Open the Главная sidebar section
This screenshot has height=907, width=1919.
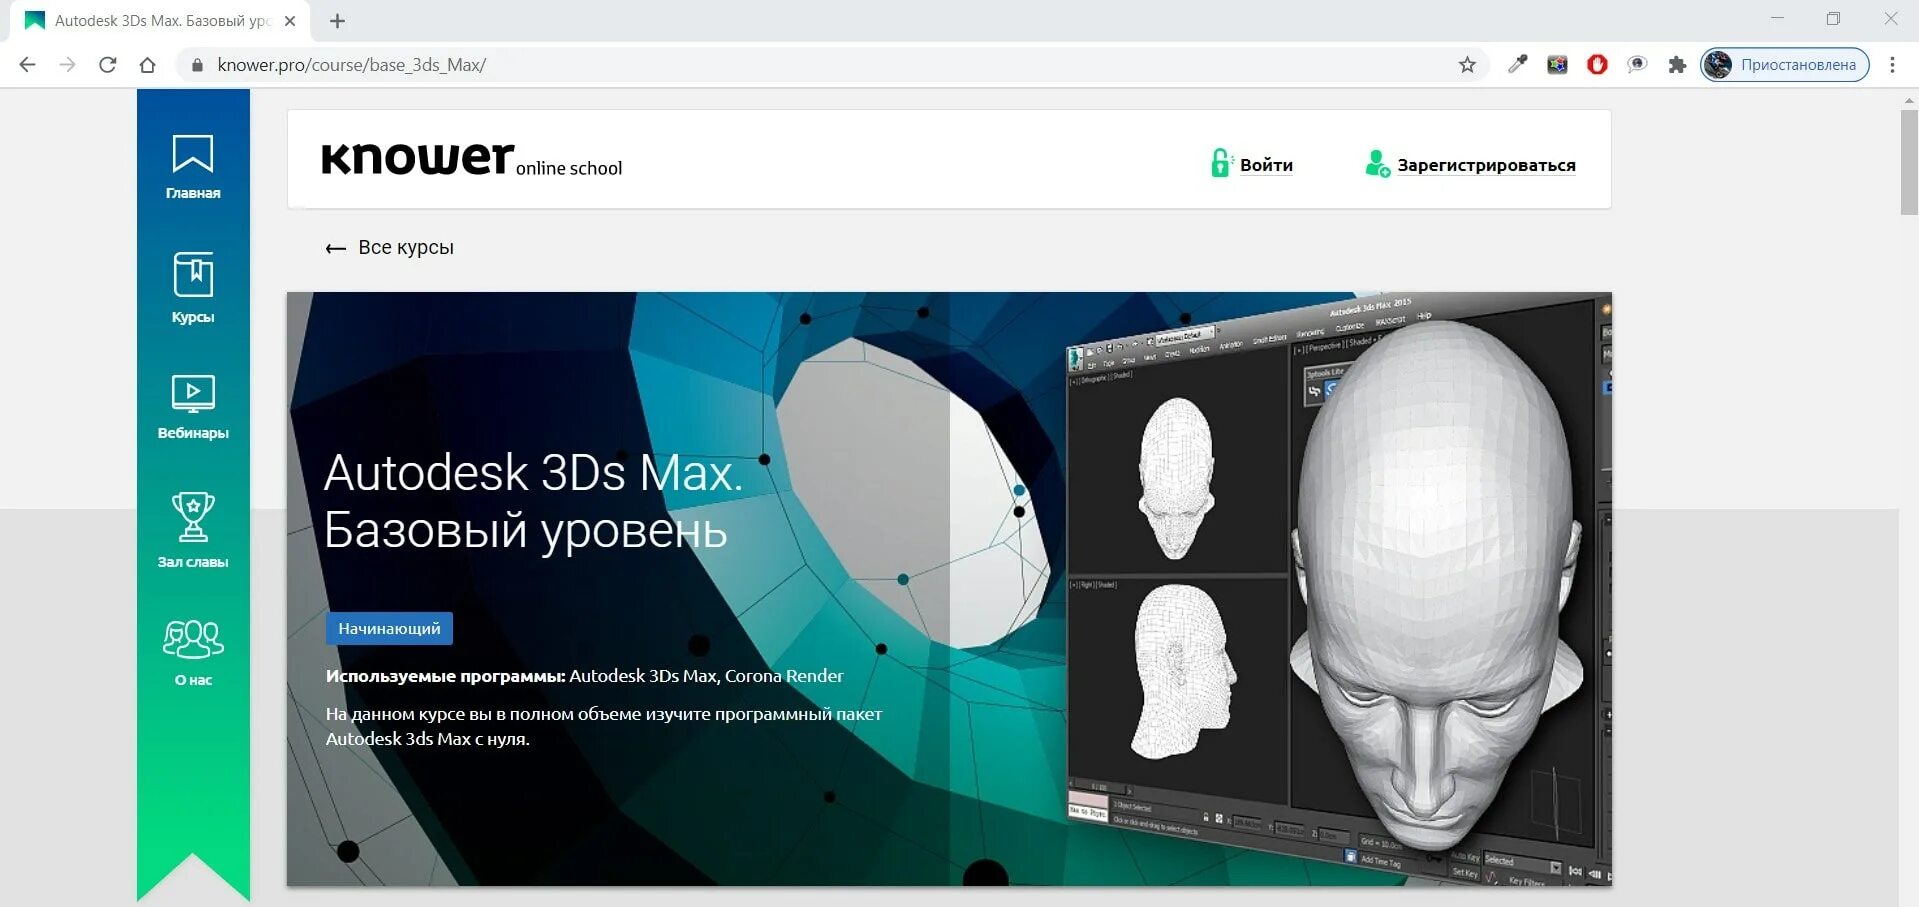[193, 167]
